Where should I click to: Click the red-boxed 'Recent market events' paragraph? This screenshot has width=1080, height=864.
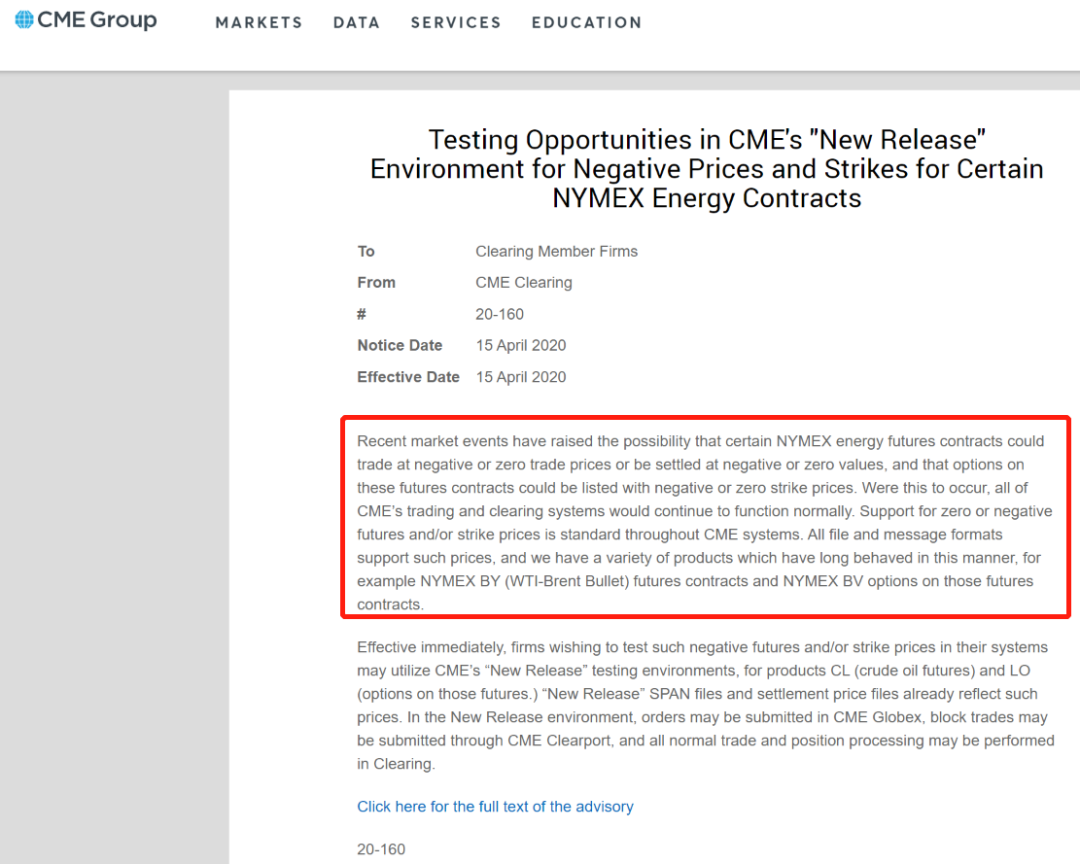coord(704,522)
